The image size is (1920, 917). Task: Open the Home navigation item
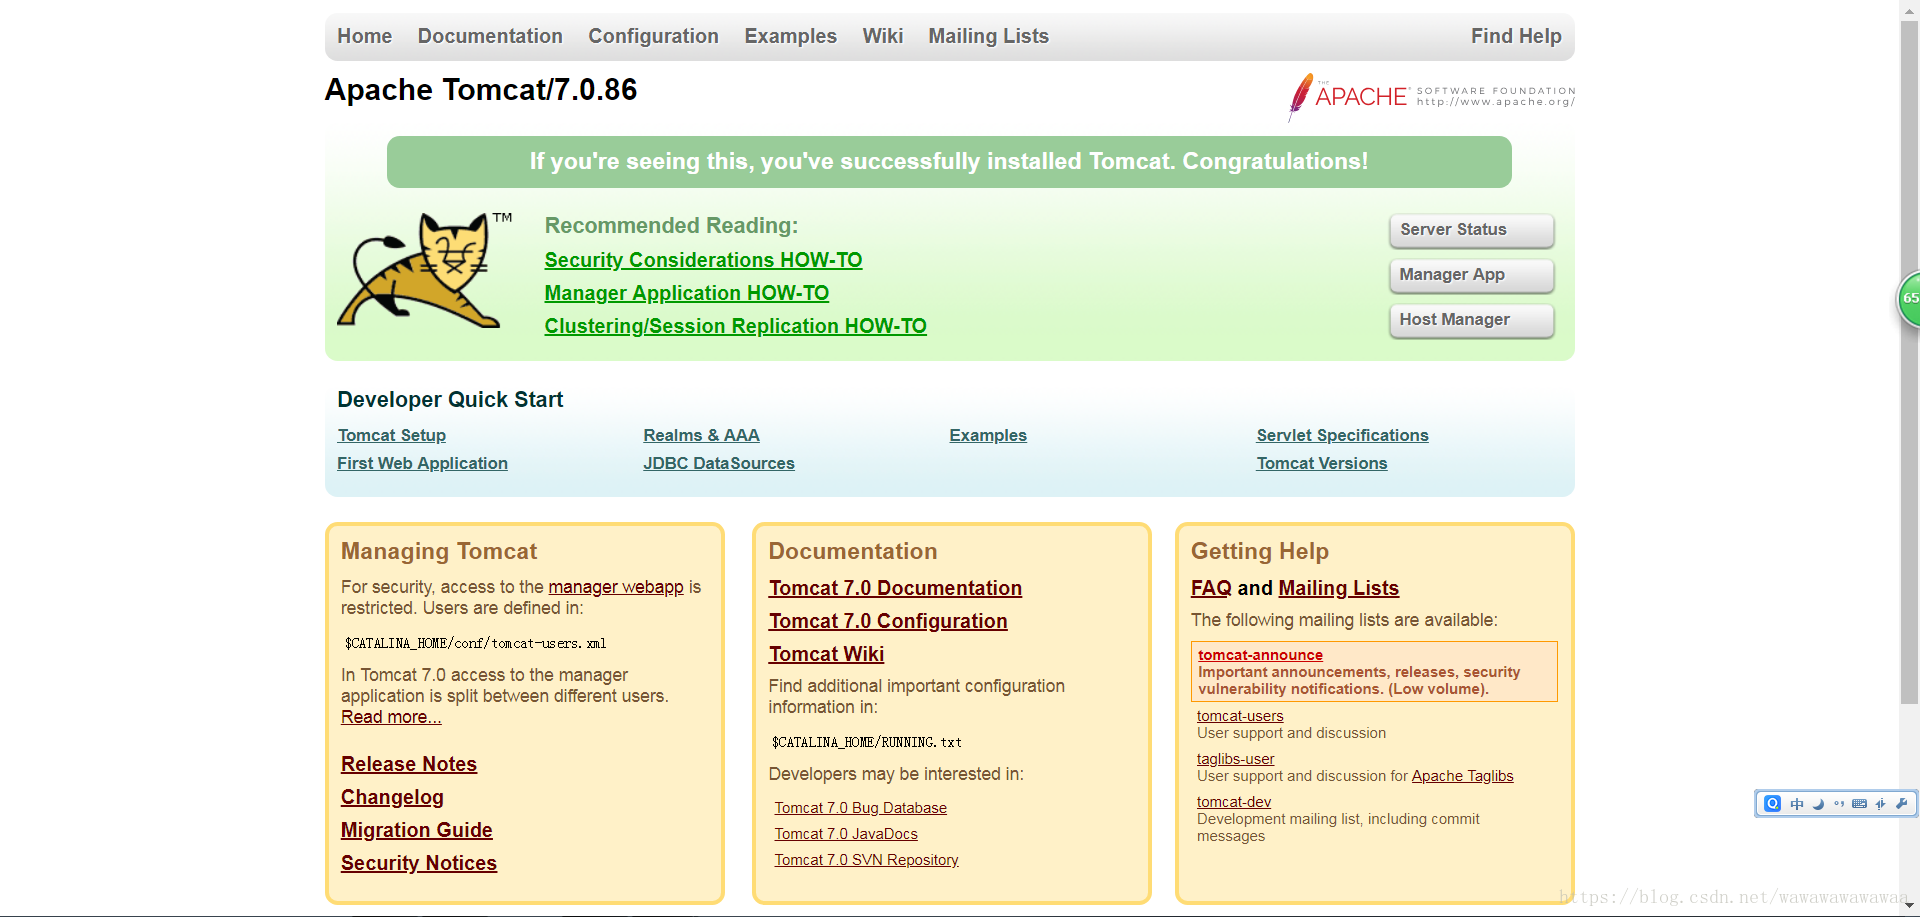(364, 36)
